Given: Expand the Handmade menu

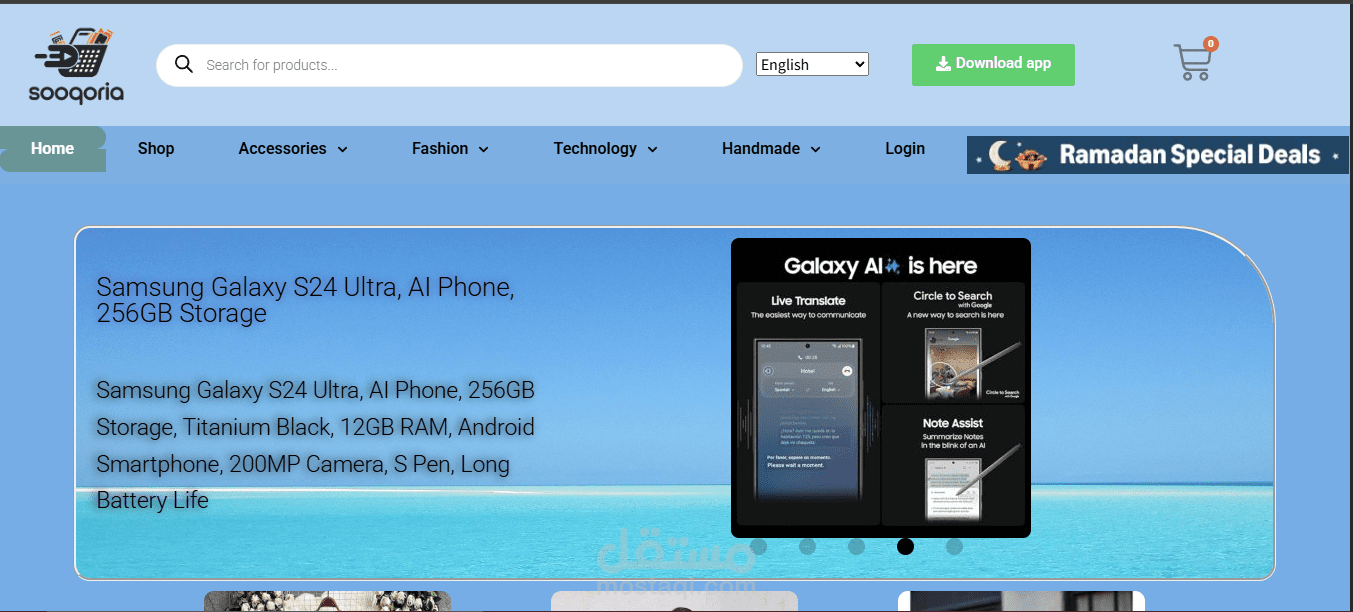Looking at the screenshot, I should click(771, 149).
